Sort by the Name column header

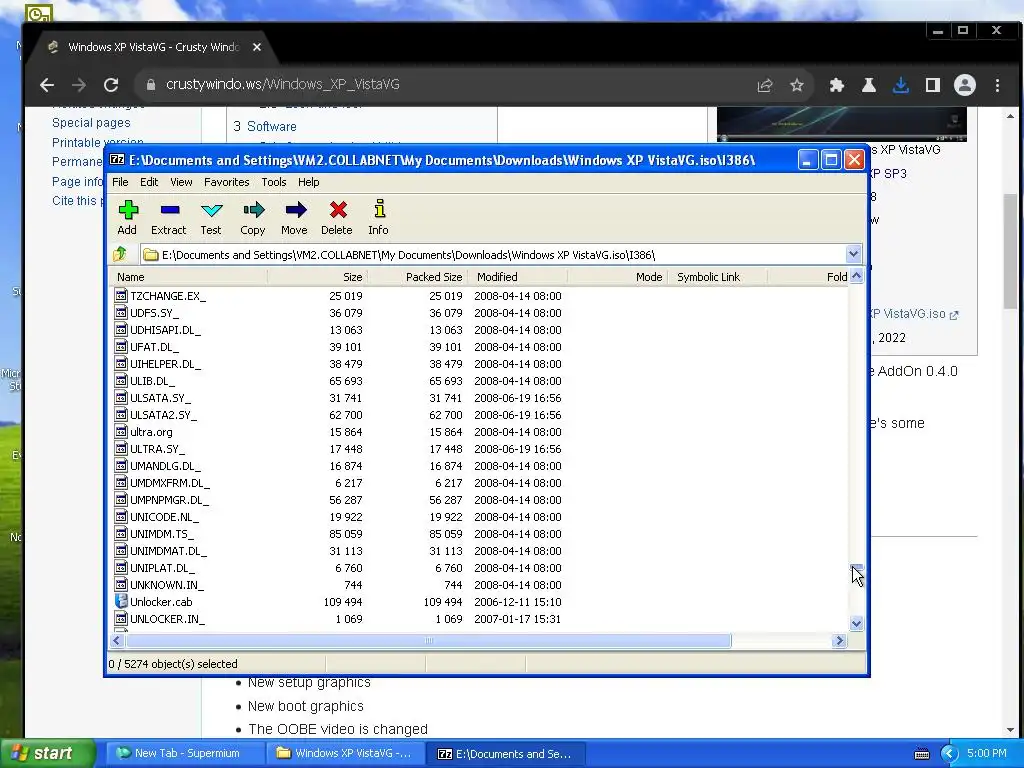(188, 277)
